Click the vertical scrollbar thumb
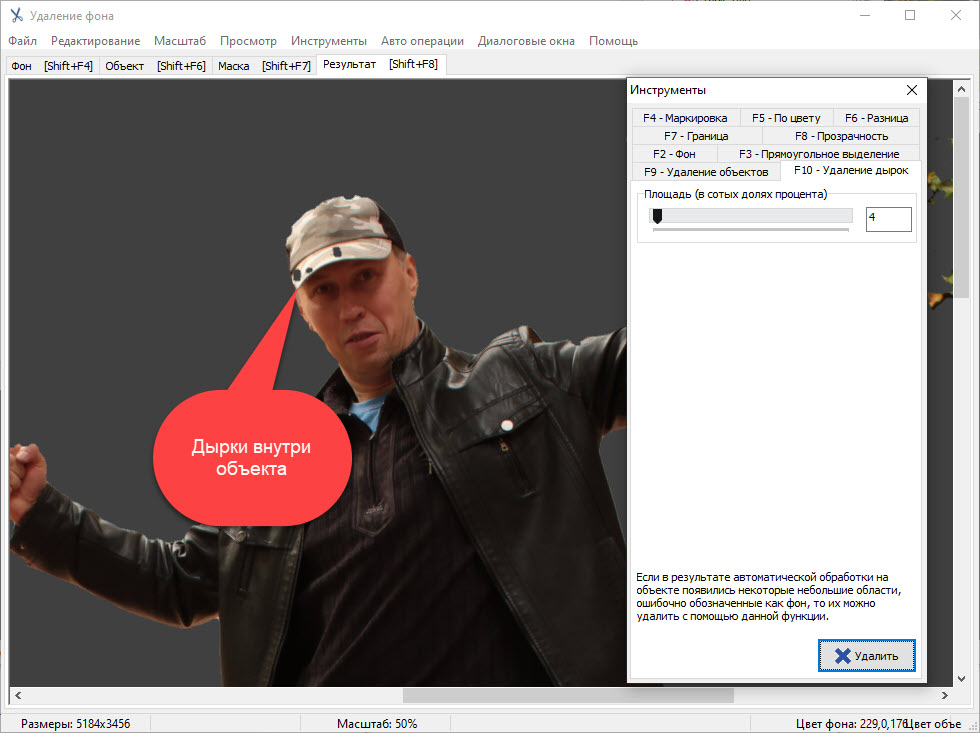The width and height of the screenshot is (980, 733). pos(961,196)
